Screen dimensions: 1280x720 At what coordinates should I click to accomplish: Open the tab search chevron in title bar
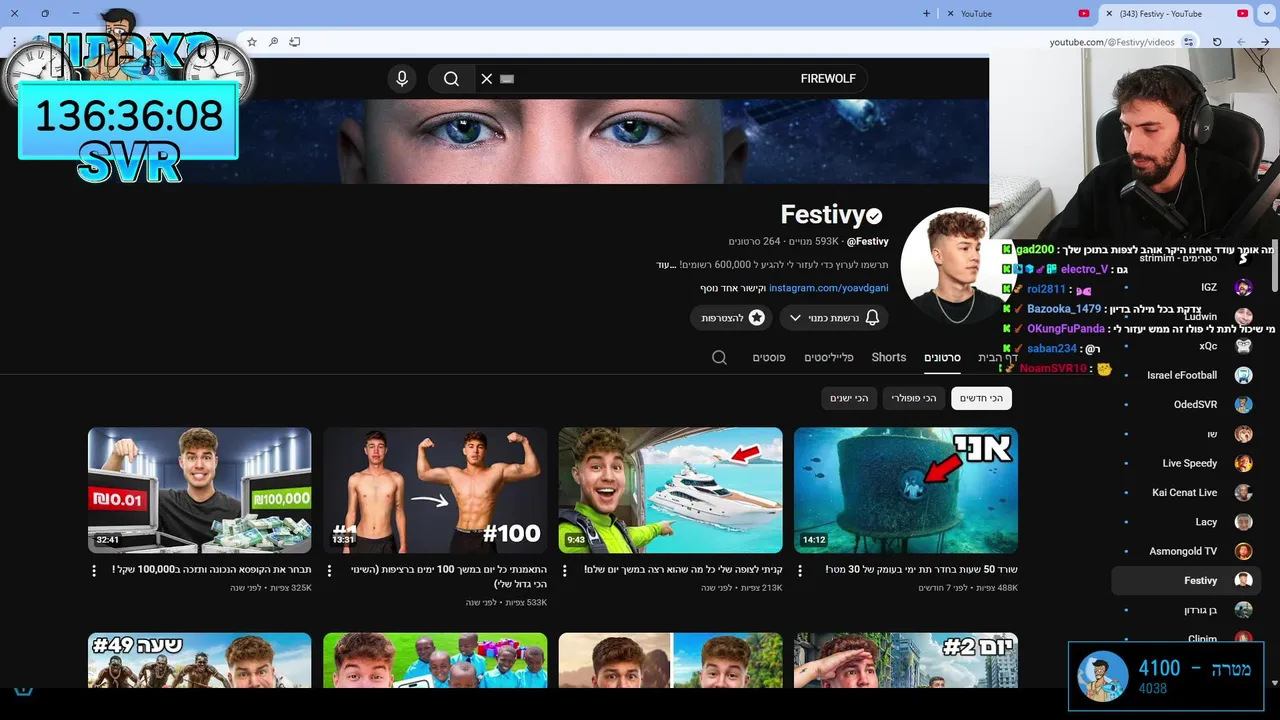click(1267, 14)
